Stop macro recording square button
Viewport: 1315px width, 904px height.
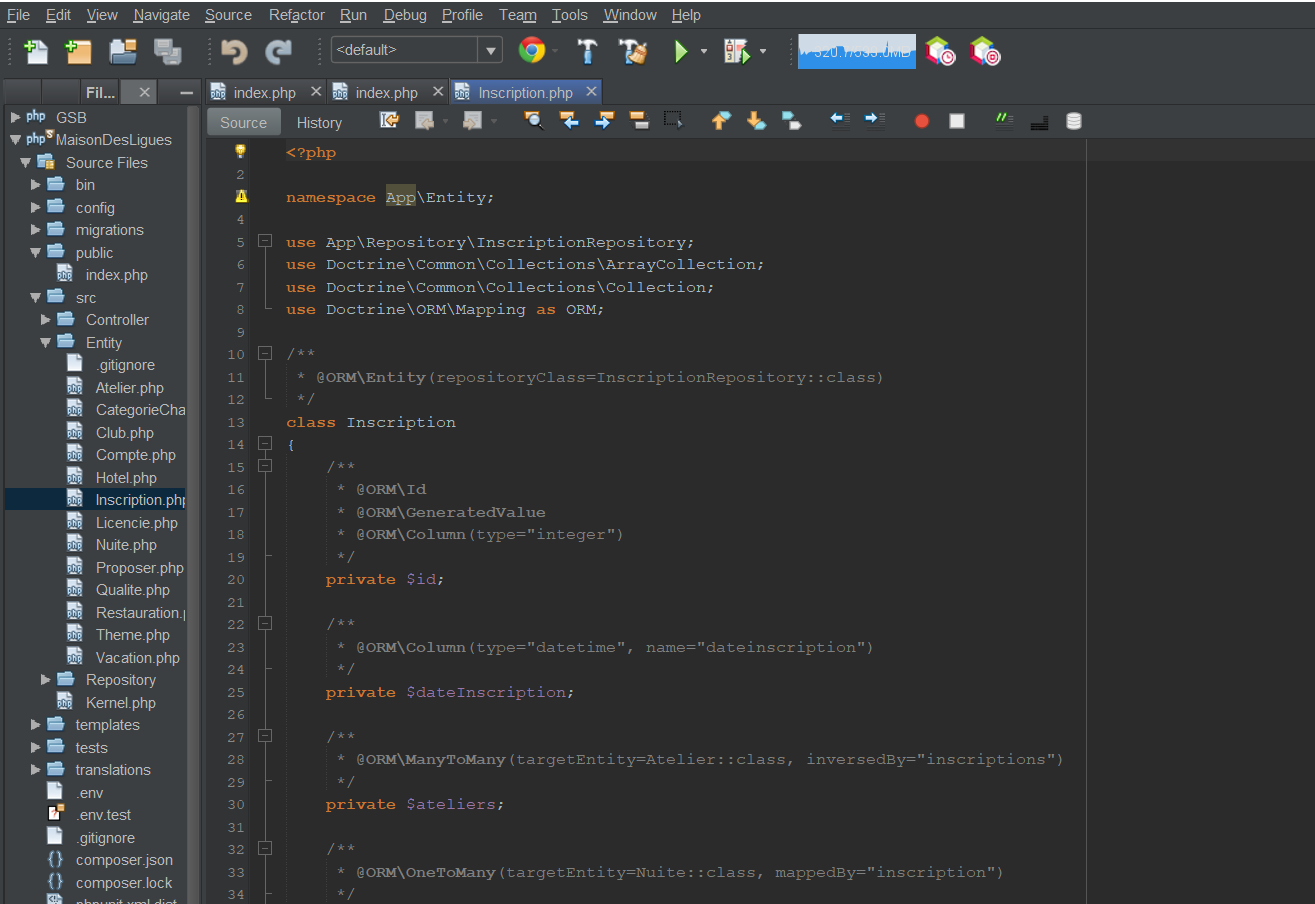point(957,121)
